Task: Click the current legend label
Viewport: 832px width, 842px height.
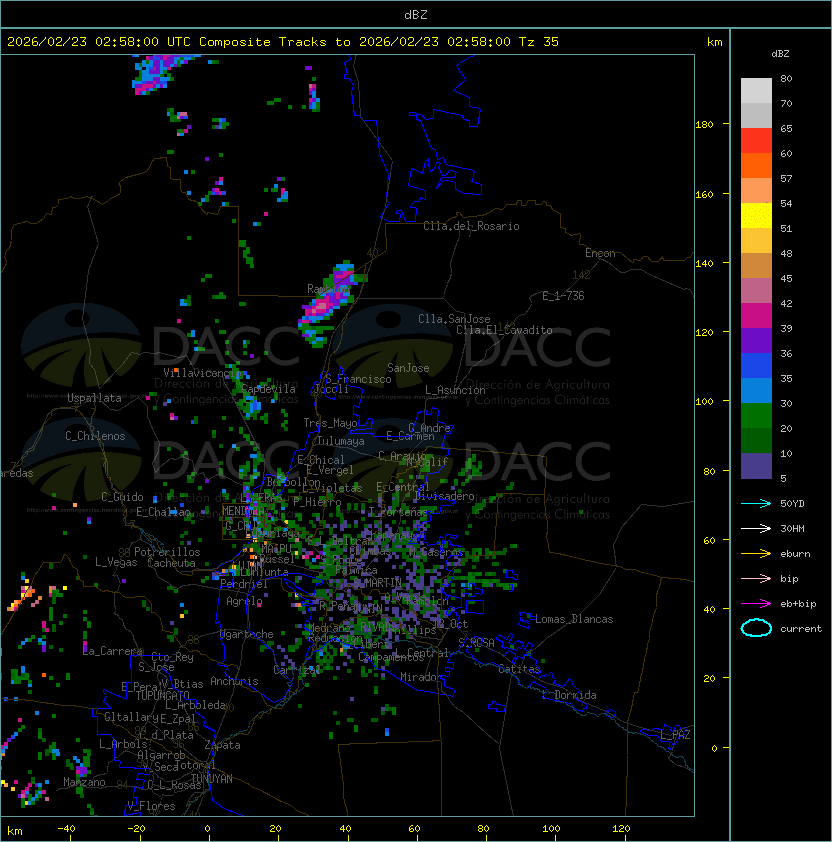Action: pyautogui.click(x=801, y=629)
